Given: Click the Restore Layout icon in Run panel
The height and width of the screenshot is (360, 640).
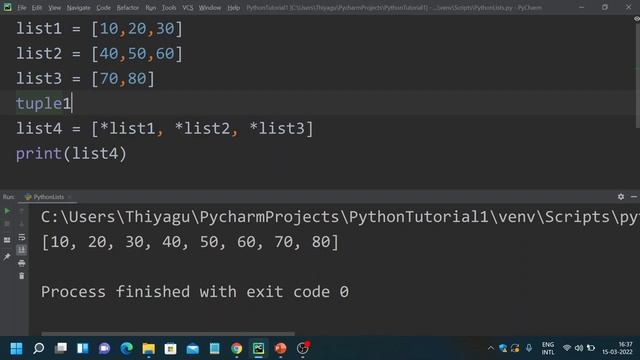Looking at the screenshot, I should click(7, 240).
